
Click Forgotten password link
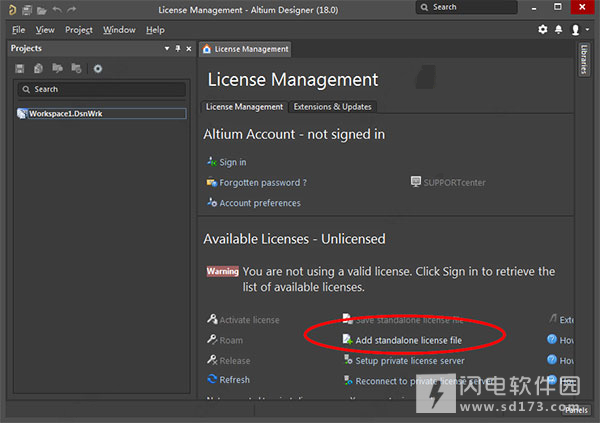(263, 183)
